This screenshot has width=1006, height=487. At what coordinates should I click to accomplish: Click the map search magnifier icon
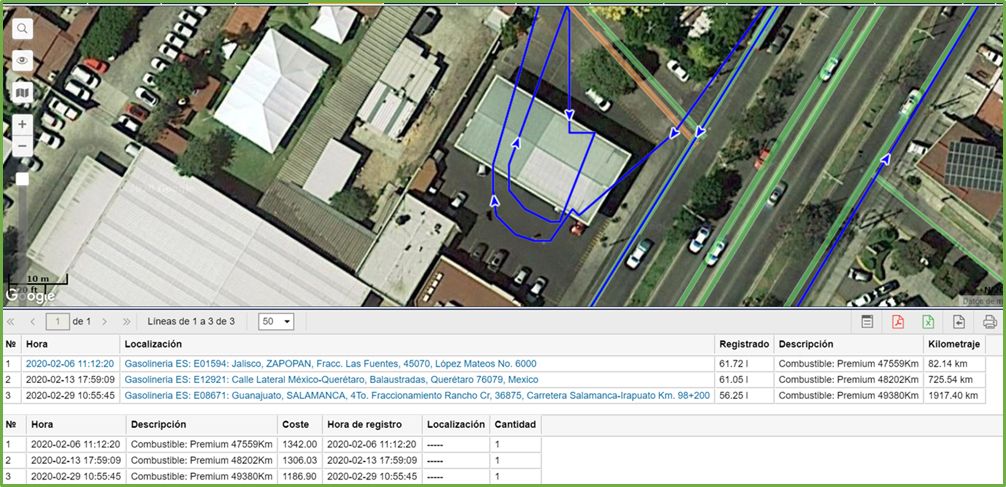22,28
